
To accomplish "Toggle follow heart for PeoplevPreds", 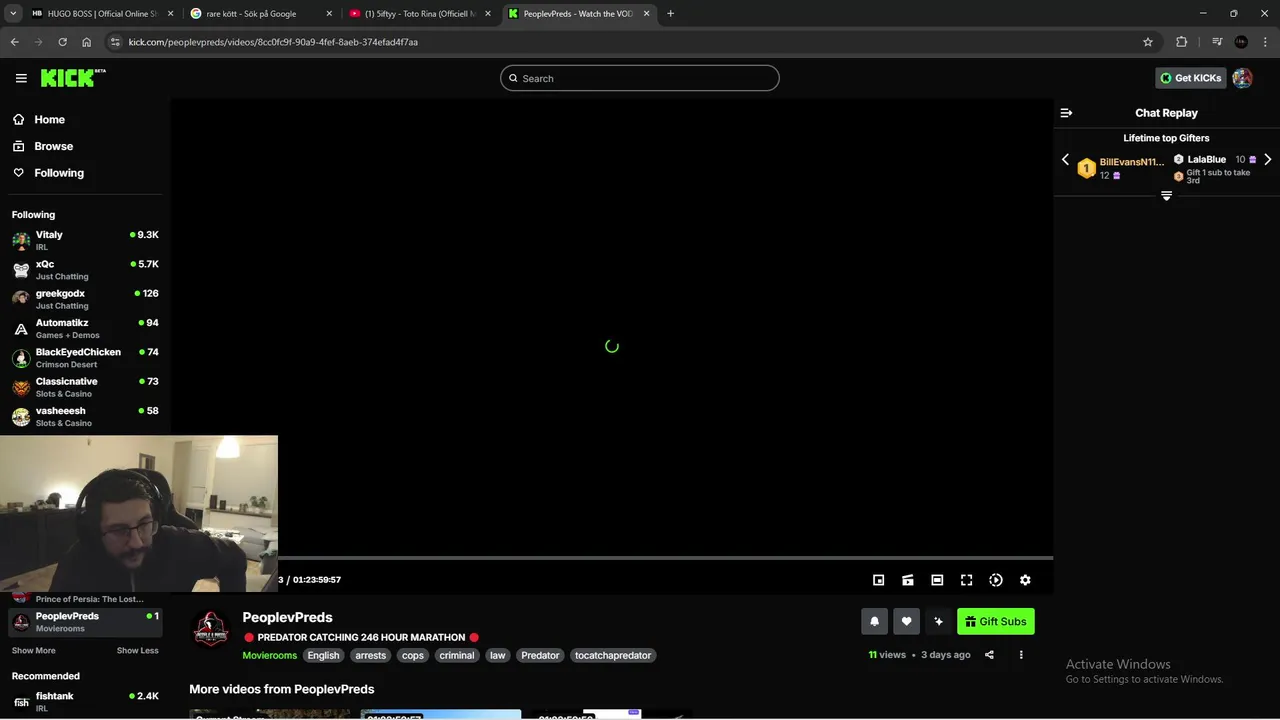I will [906, 621].
